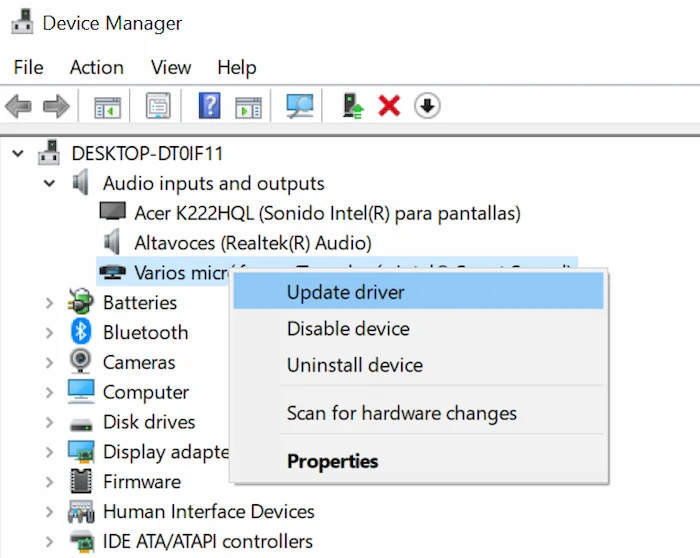This screenshot has height=558, width=700.
Task: Click Update device driver toolbar icon
Action: click(x=353, y=106)
